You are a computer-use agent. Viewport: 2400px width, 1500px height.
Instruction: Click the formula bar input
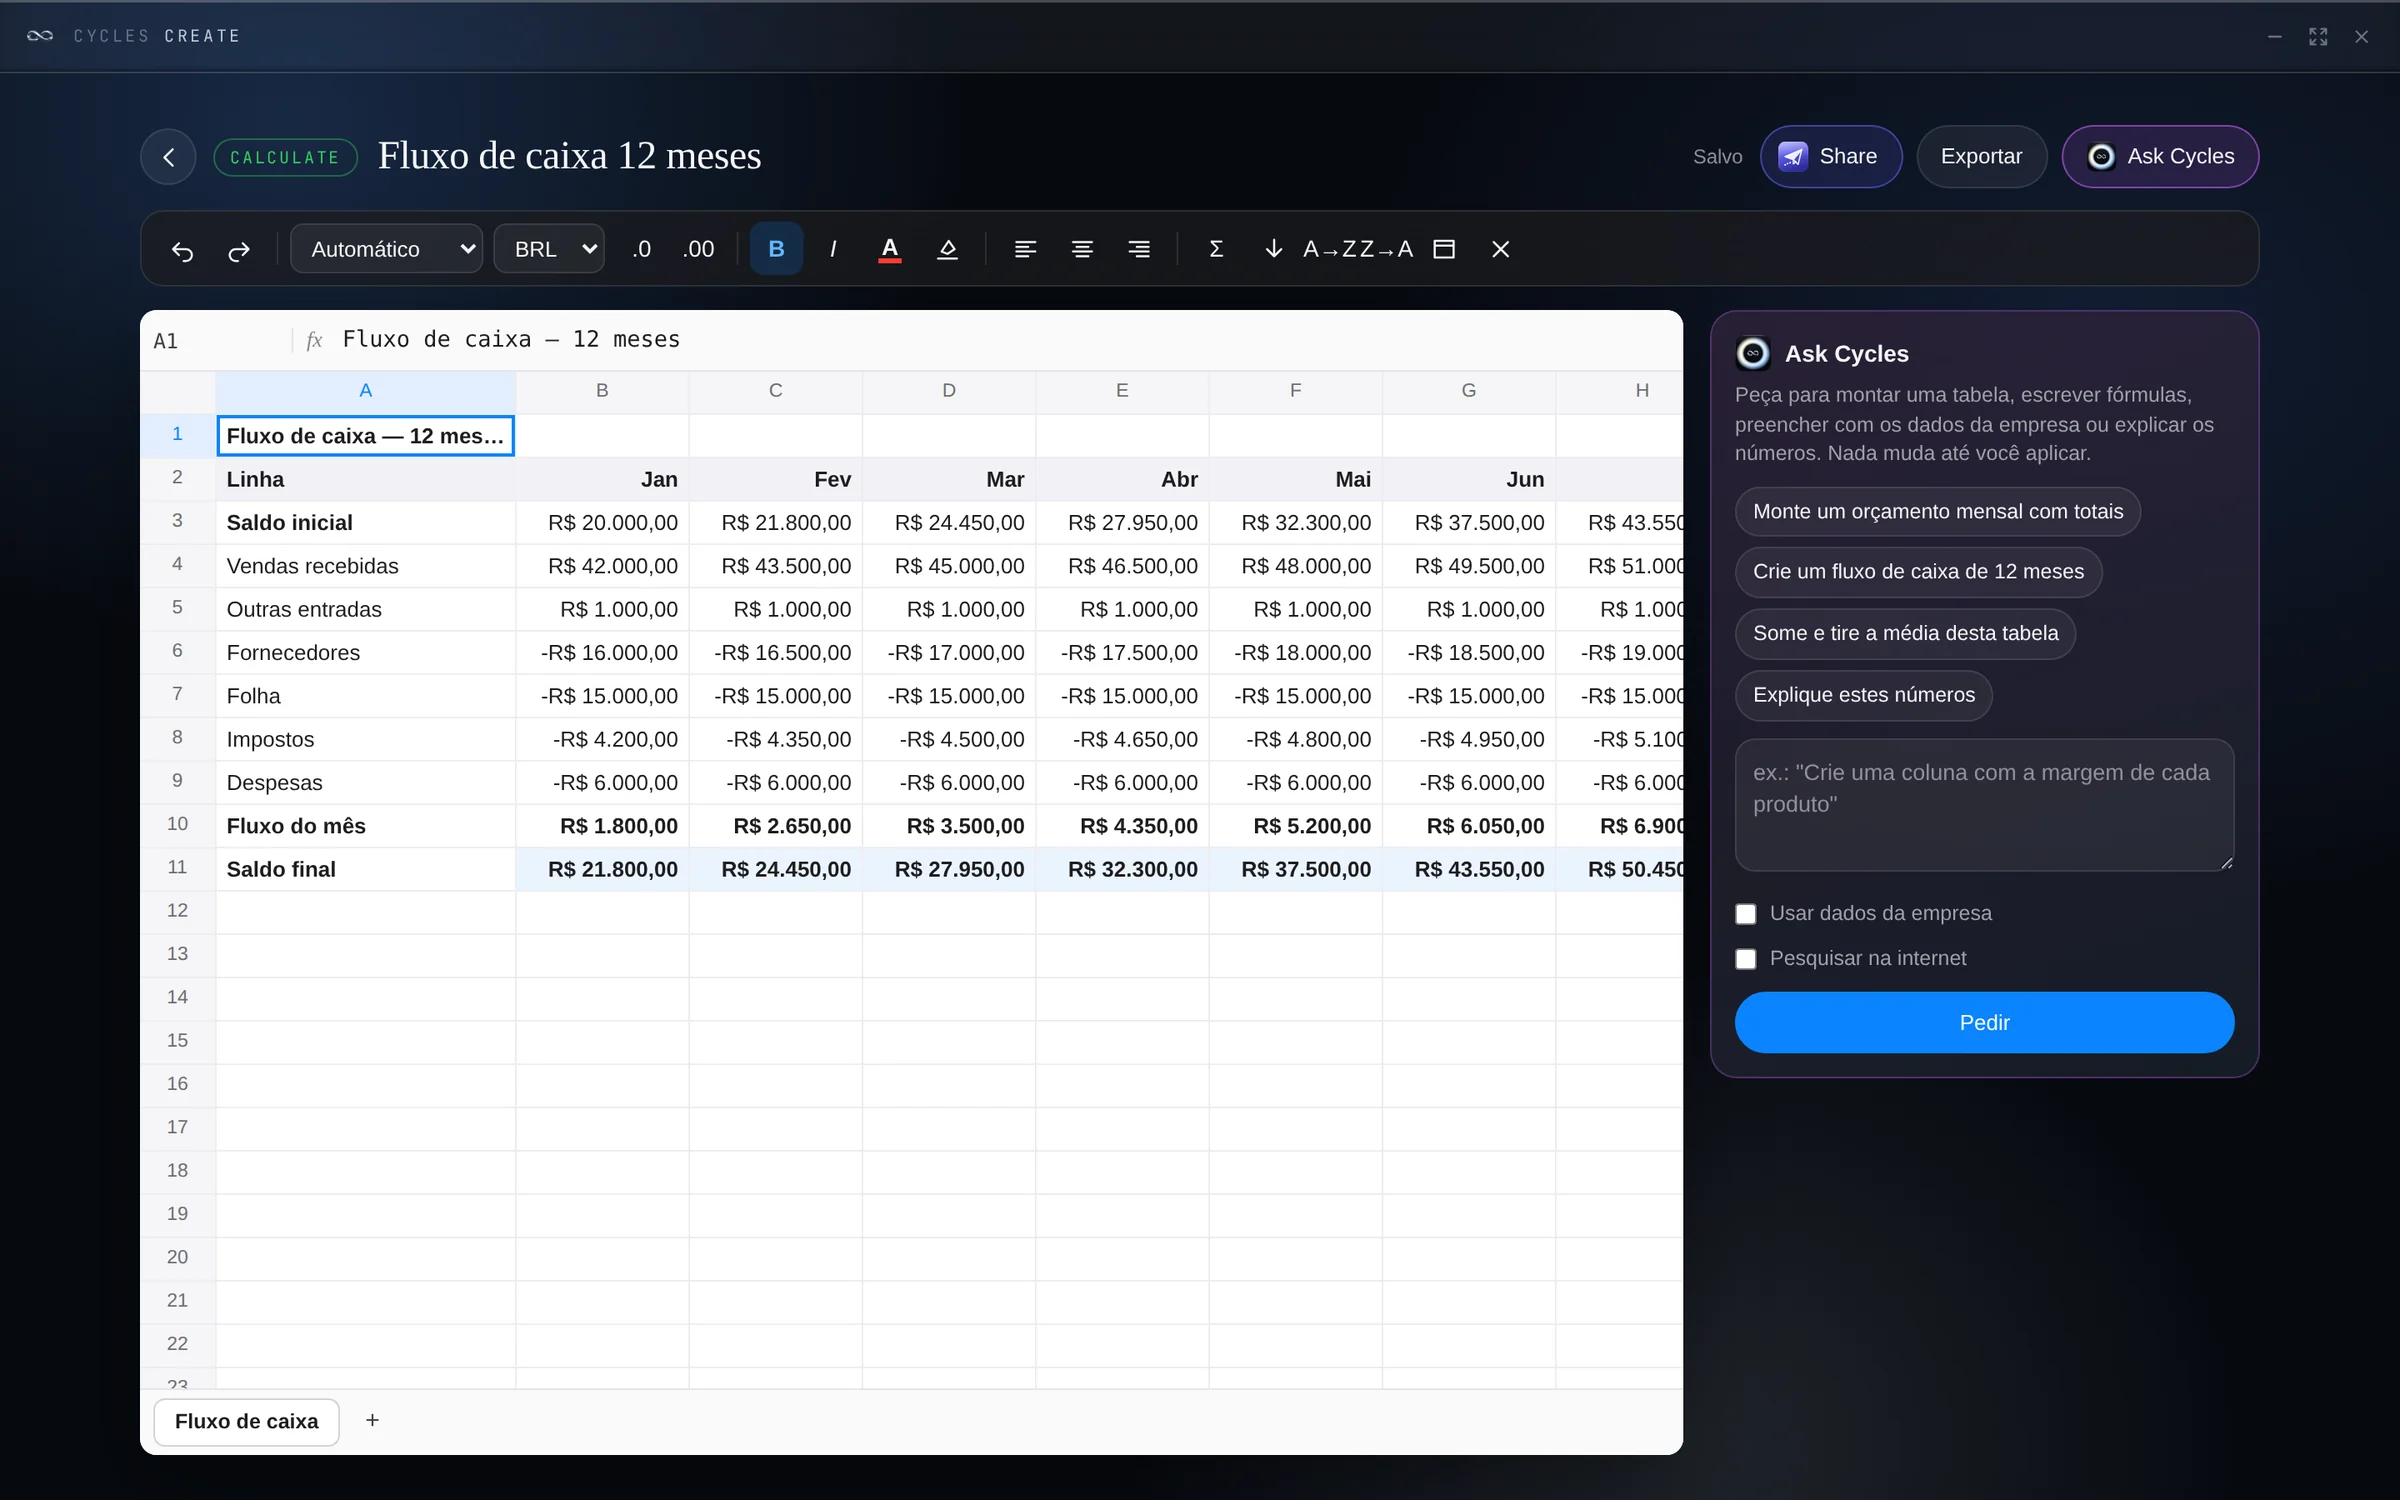pyautogui.click(x=1005, y=340)
